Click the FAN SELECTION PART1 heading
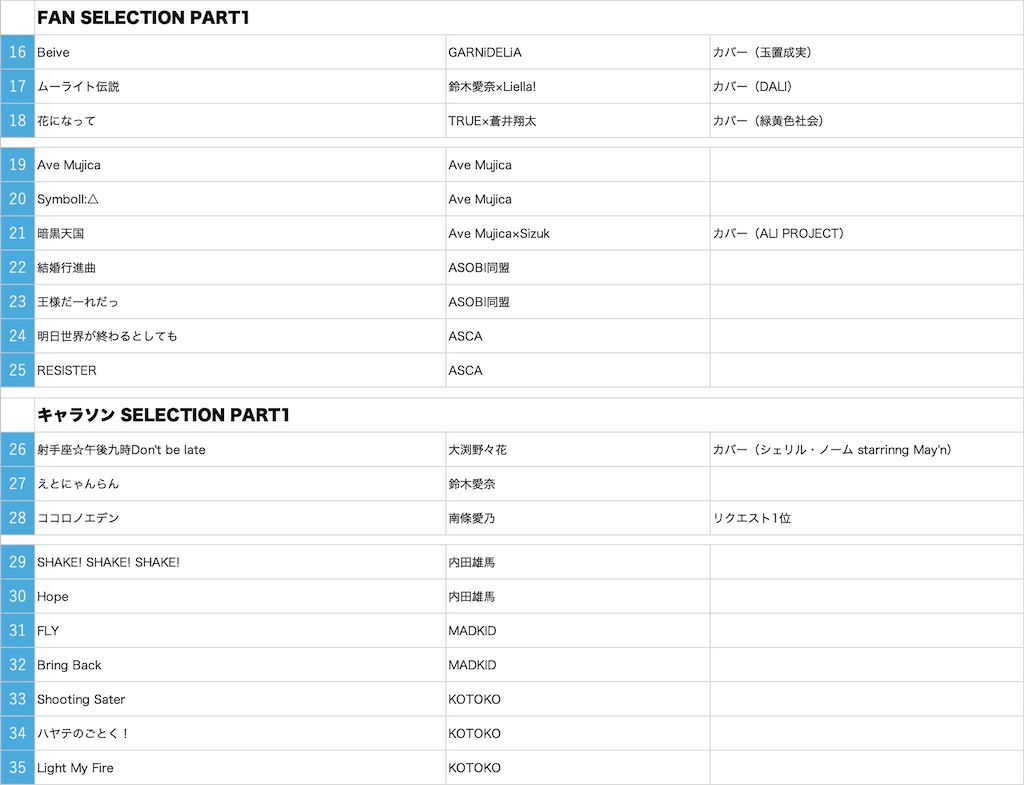 click(143, 18)
